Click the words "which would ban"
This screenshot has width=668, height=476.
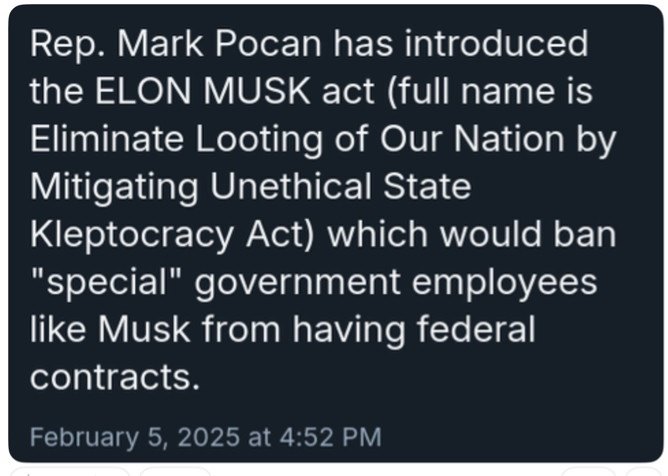pos(472,234)
